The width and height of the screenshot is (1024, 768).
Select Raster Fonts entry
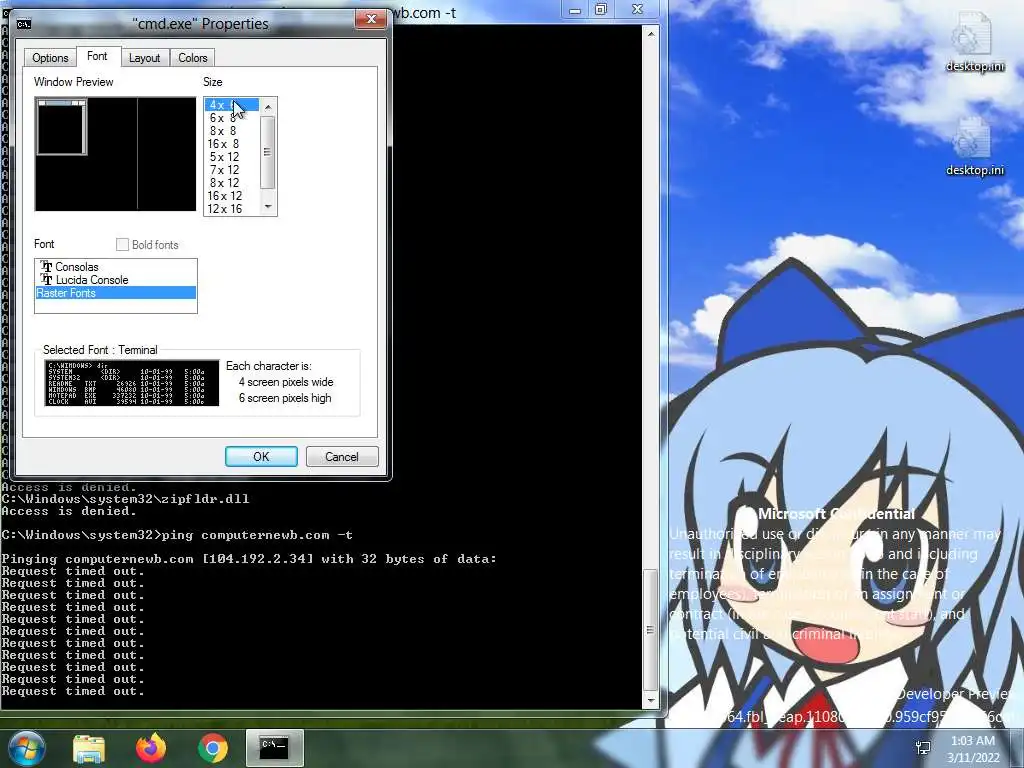(116, 293)
